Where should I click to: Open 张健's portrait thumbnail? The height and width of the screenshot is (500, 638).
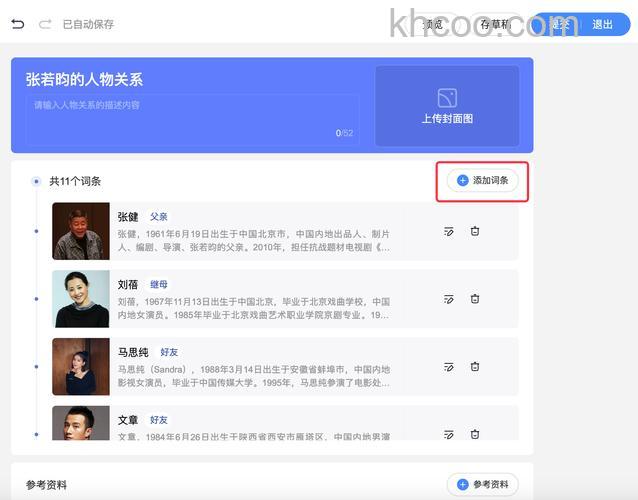[81, 231]
